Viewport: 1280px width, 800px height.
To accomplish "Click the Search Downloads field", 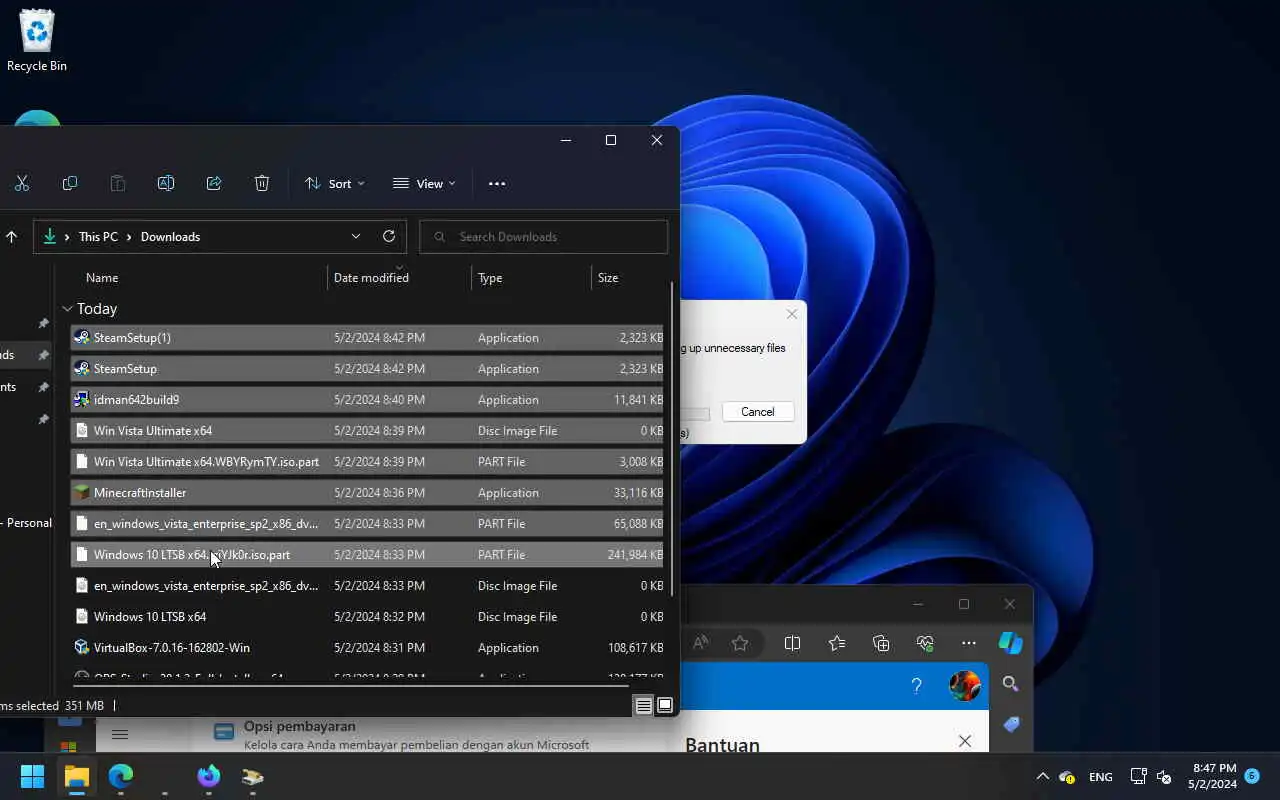I will [543, 237].
